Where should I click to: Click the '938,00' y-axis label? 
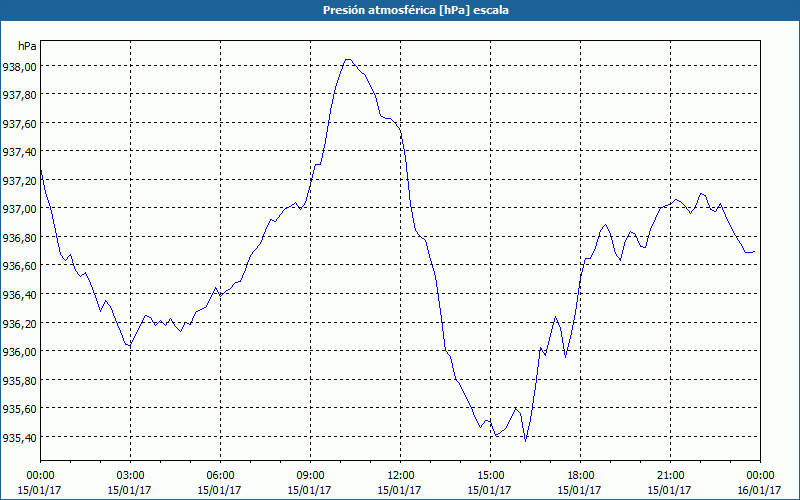(x=18, y=66)
